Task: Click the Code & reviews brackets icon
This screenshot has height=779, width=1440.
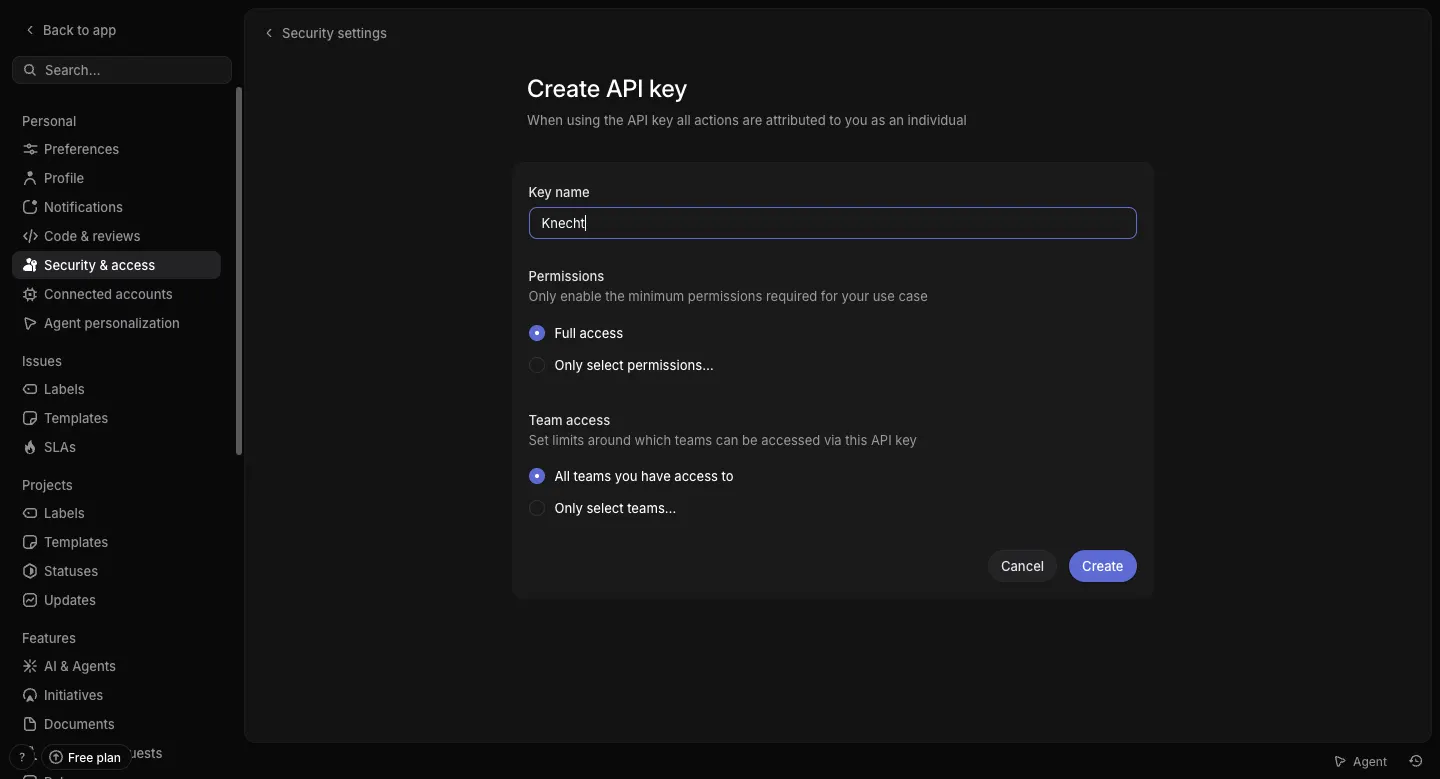Action: pos(30,236)
